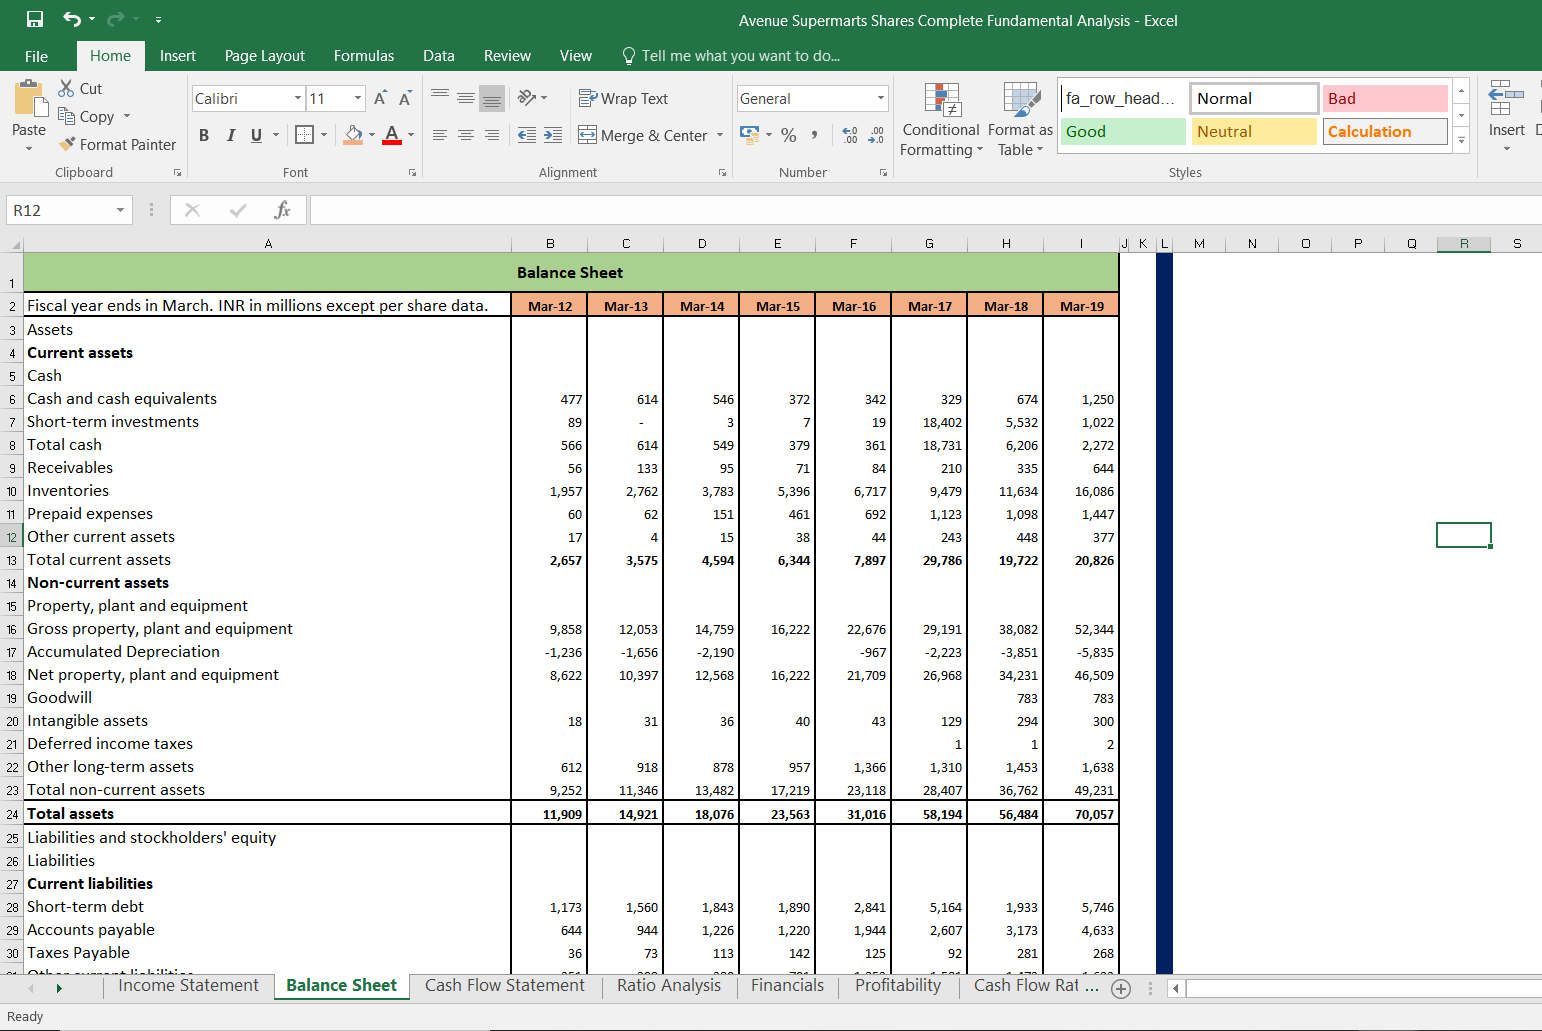Add new sheet with plus icon
Image resolution: width=1542 pixels, height=1031 pixels.
pos(1121,989)
